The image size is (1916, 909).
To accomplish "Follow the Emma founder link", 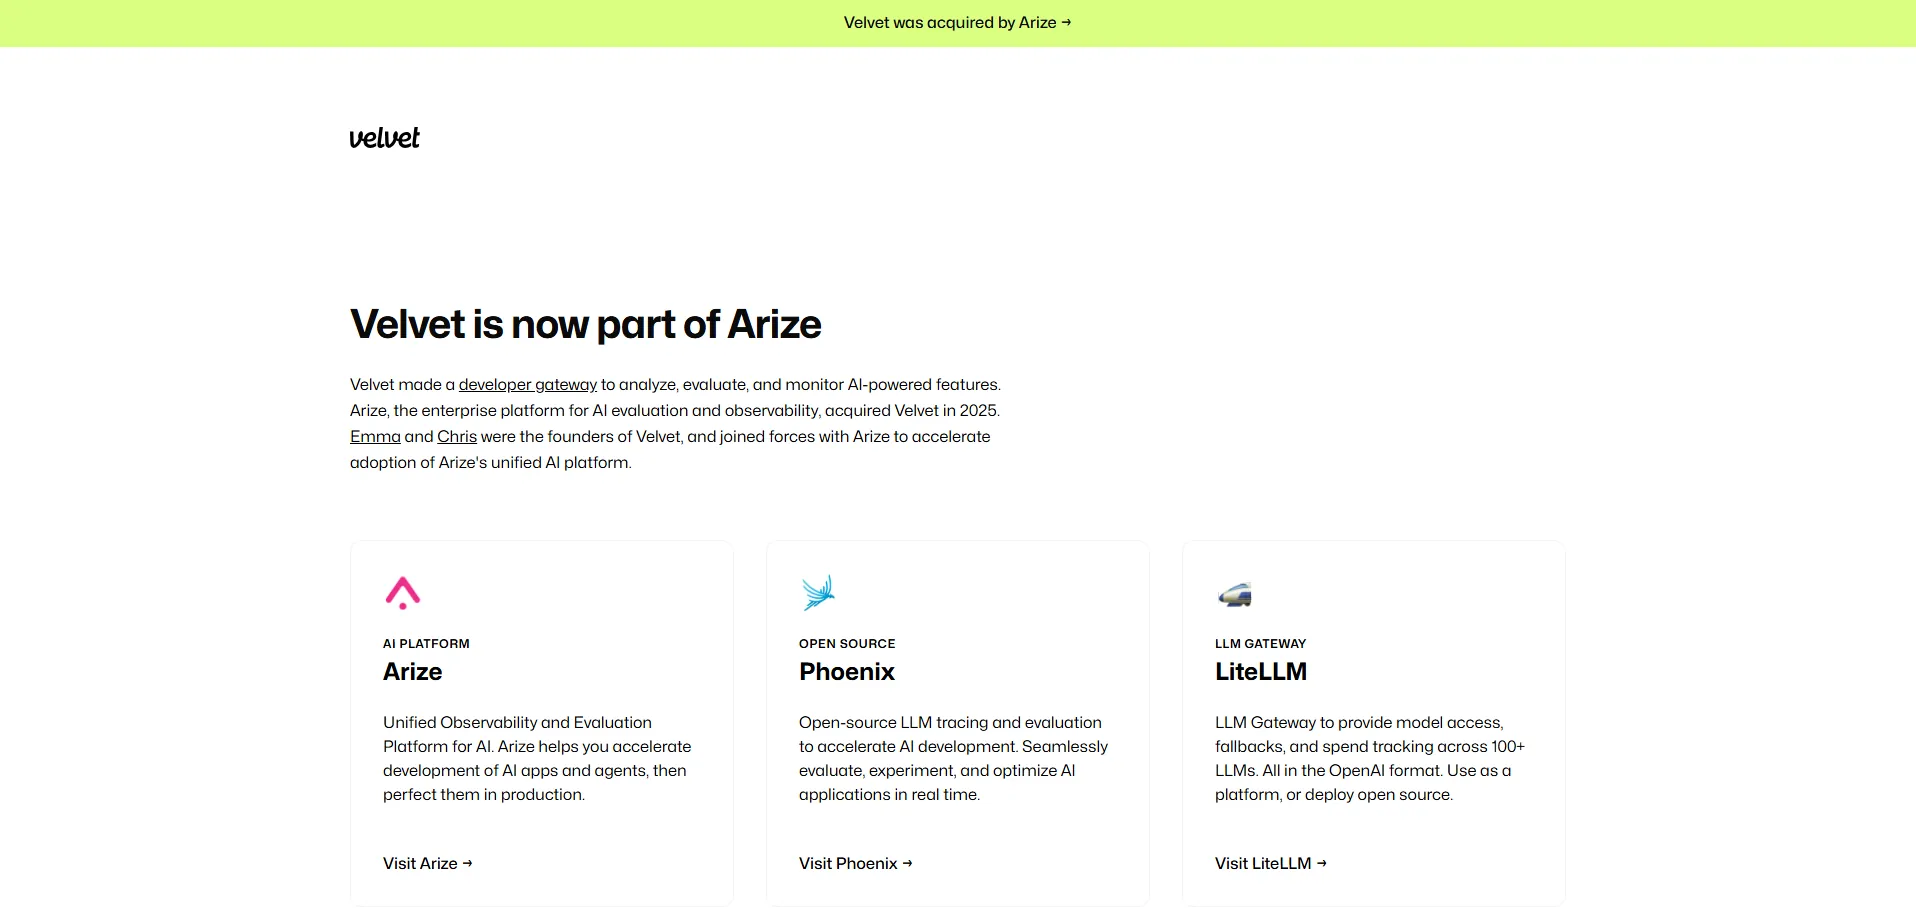I will 375,437.
